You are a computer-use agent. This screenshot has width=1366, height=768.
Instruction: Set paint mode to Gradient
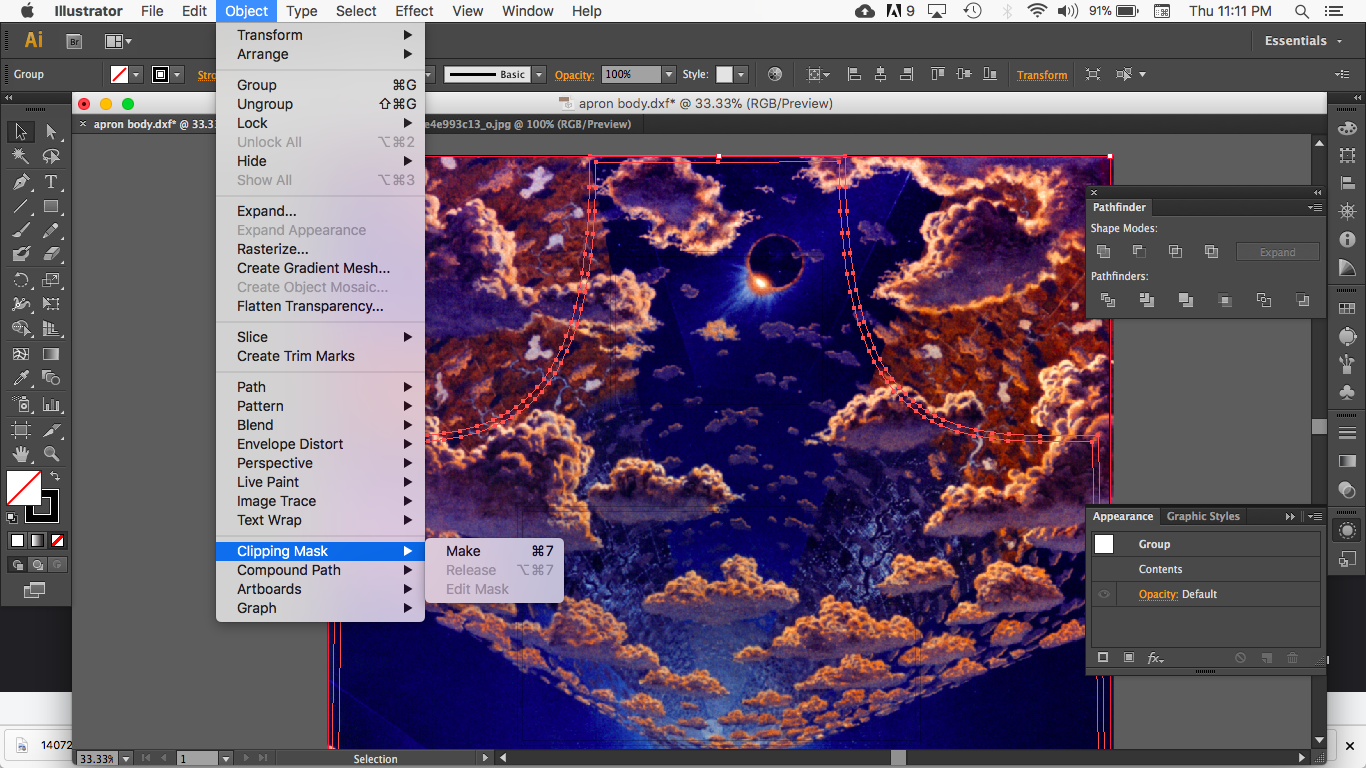(x=38, y=540)
